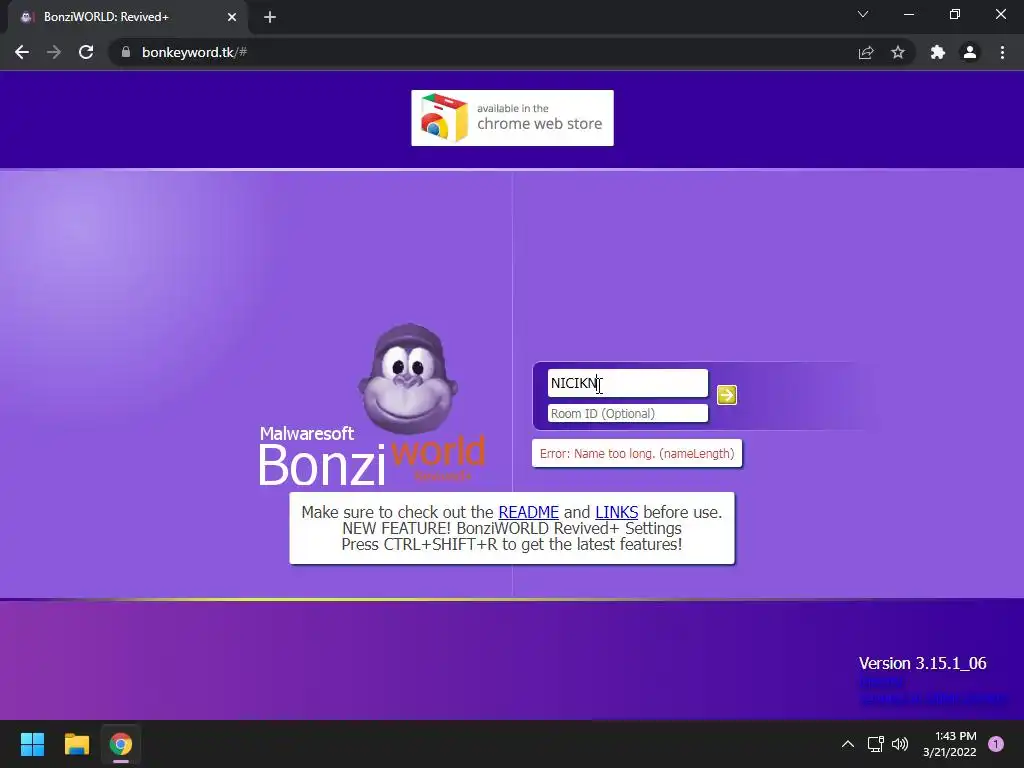
Task: View site information via lock icon
Action: (x=126, y=52)
